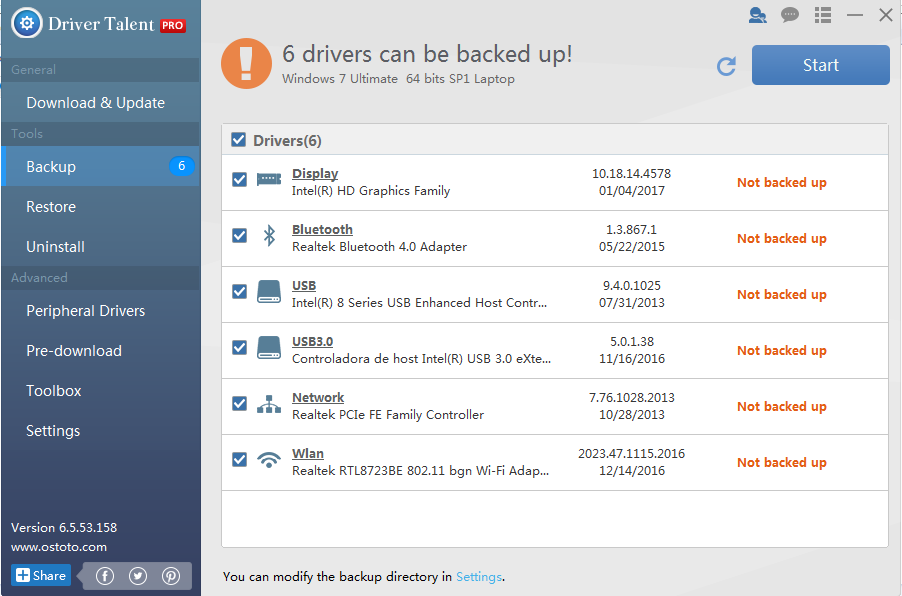Uncheck the USB3.0 driver checkbox
The height and width of the screenshot is (596, 902).
coord(239,347)
